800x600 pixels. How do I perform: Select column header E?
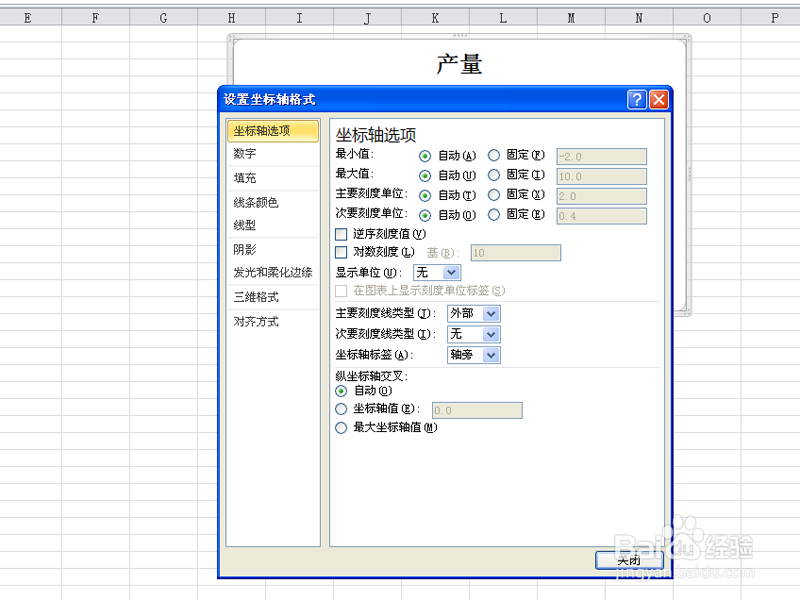tap(28, 18)
